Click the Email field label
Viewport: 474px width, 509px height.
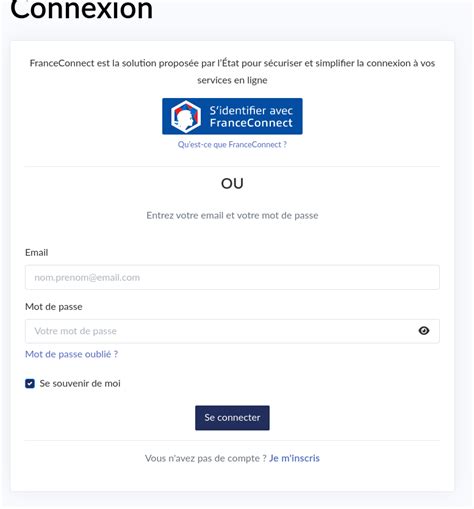[37, 253]
